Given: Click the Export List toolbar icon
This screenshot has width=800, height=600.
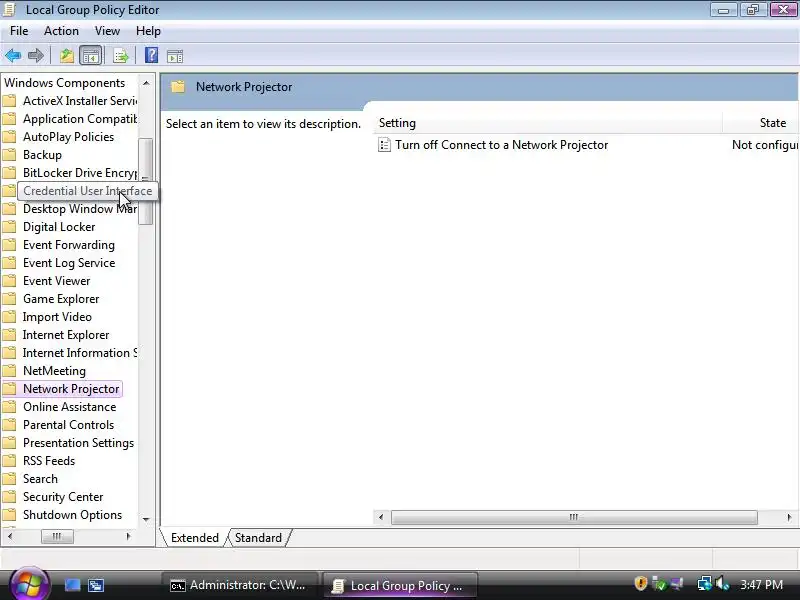Looking at the screenshot, I should [x=121, y=56].
